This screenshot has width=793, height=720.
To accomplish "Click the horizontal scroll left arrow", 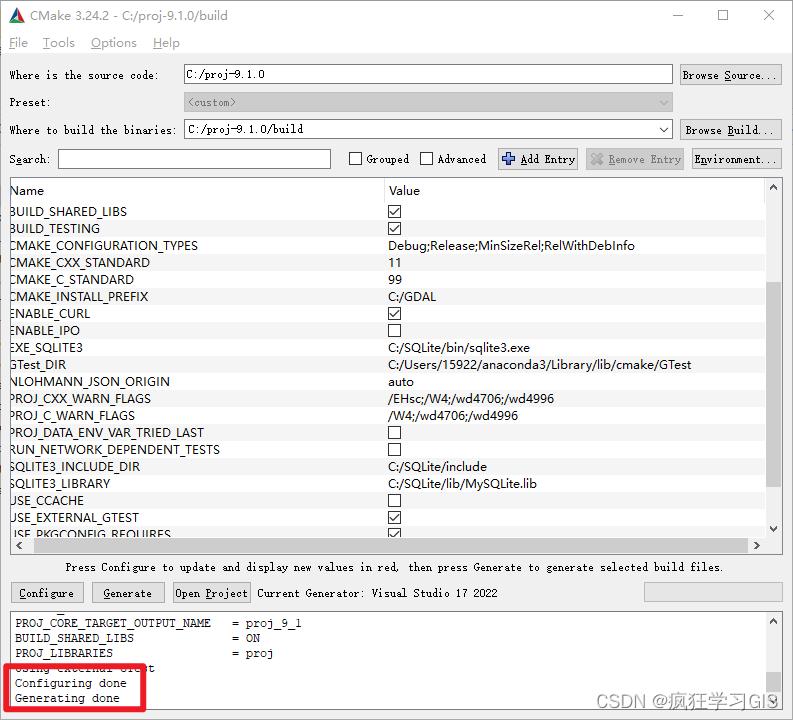I will click(x=19, y=546).
